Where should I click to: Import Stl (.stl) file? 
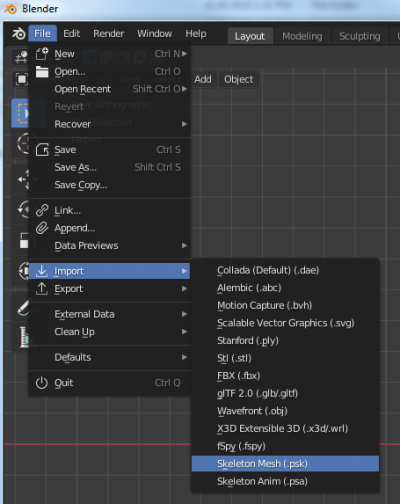(x=285, y=358)
